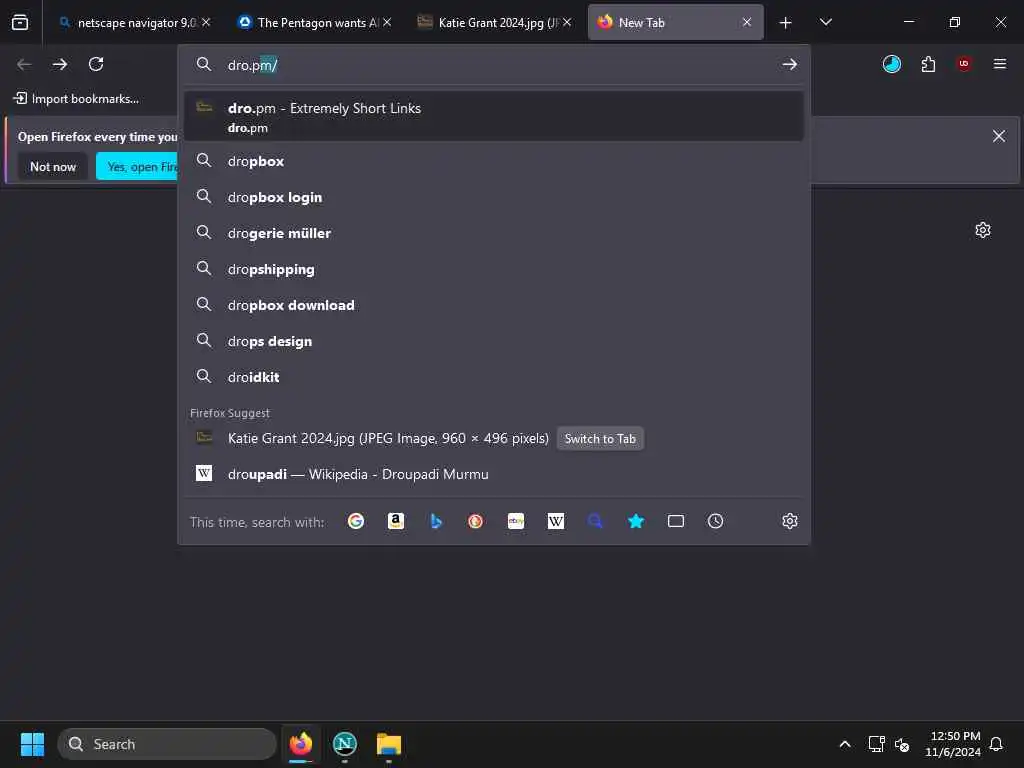Open Netscape Navigator from the taskbar
This screenshot has height=768, width=1024.
345,744
